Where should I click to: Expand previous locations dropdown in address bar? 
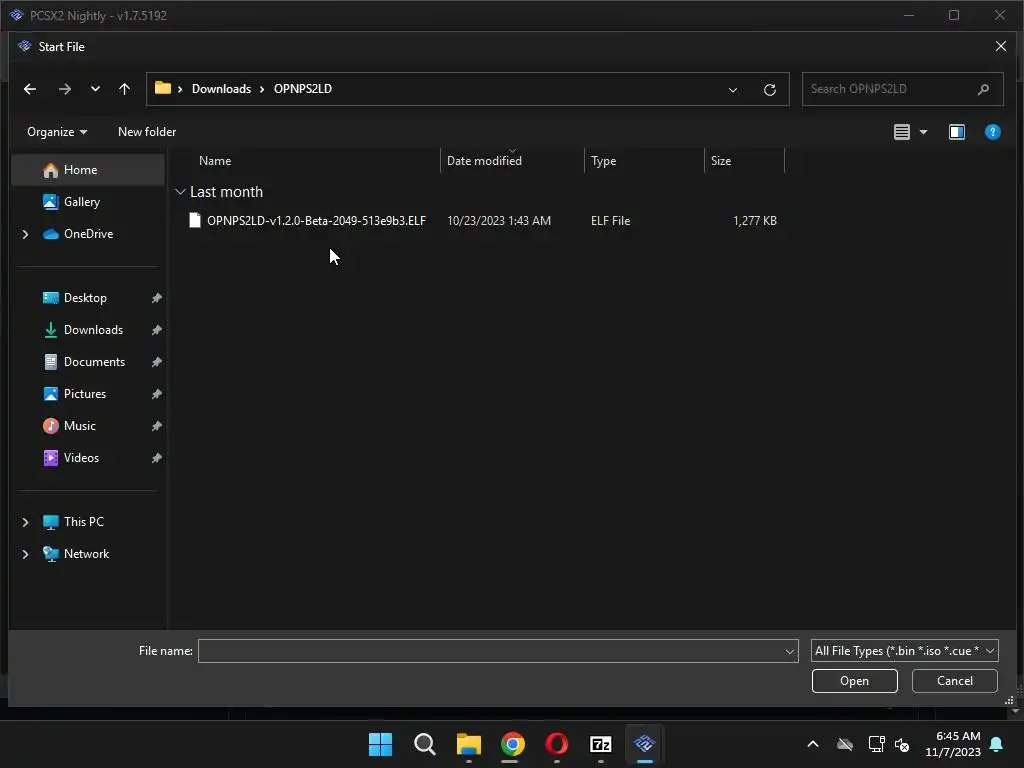(733, 89)
